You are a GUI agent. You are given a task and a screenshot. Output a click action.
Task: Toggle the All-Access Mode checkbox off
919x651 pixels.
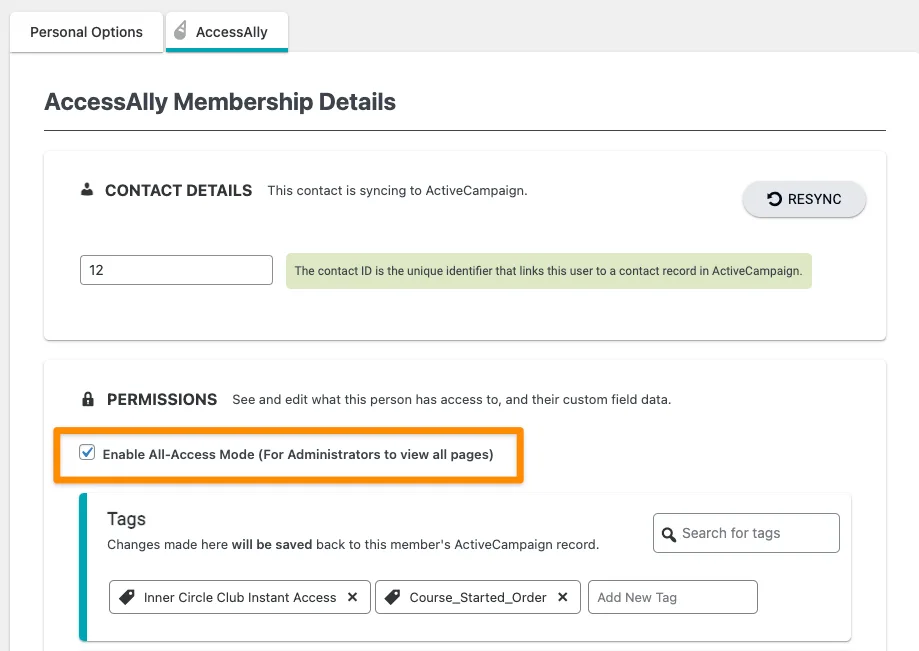pos(87,452)
